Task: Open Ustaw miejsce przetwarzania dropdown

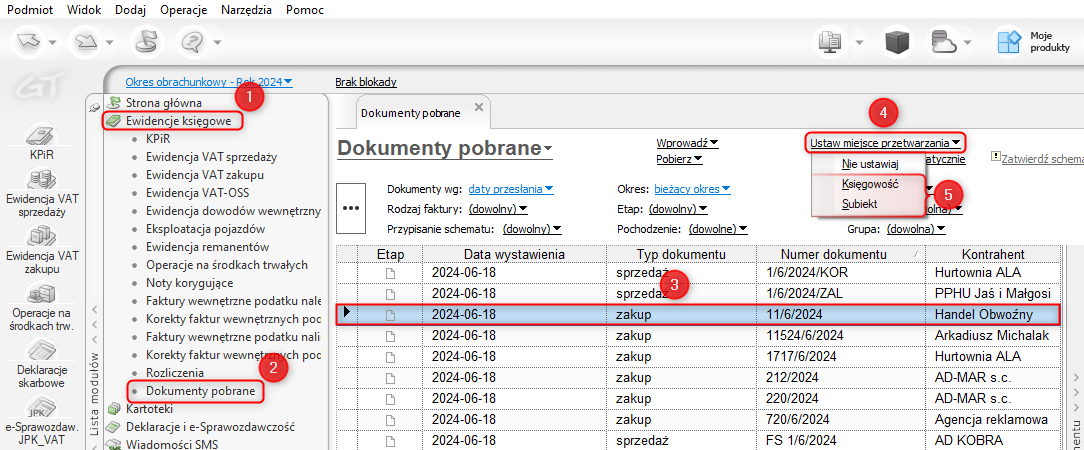Action: [886, 143]
